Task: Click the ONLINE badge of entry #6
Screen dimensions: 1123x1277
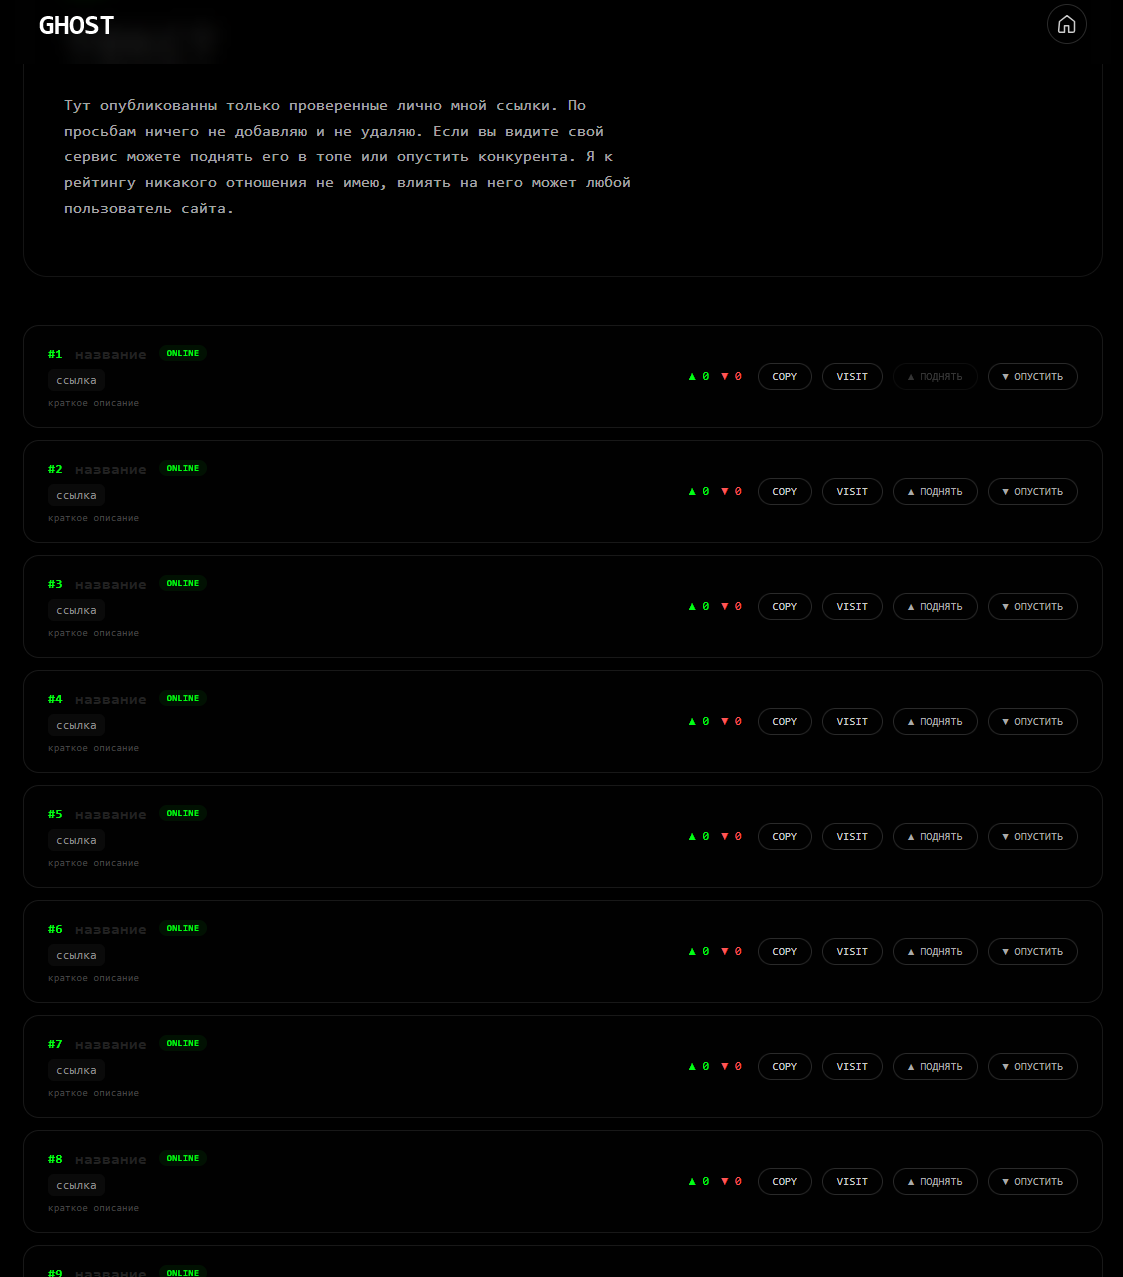Action: (x=182, y=929)
